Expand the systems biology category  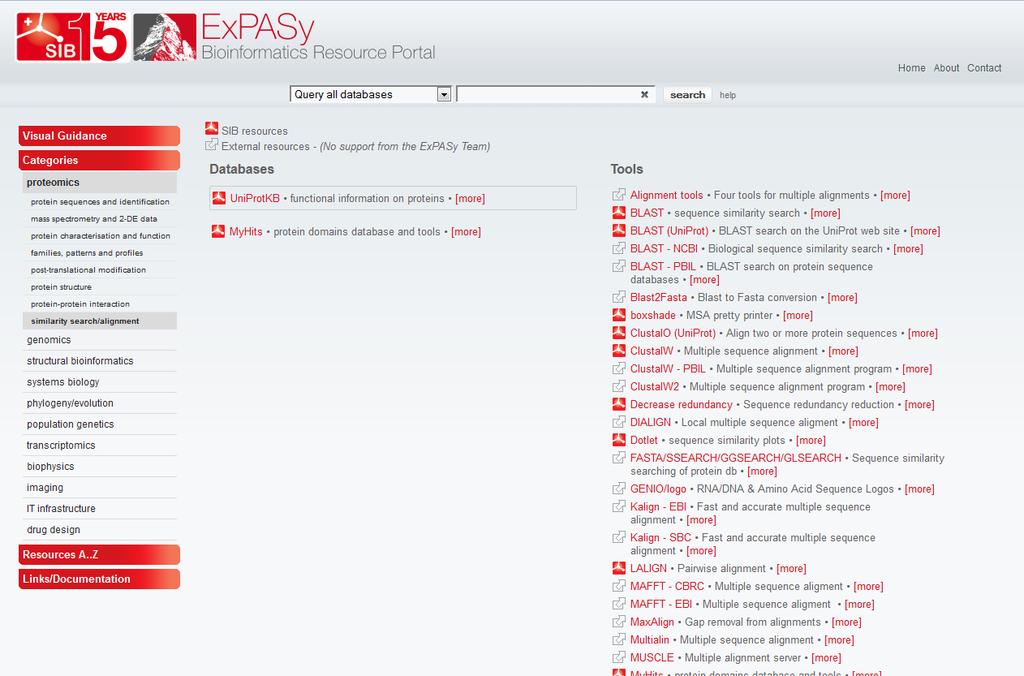pos(100,382)
